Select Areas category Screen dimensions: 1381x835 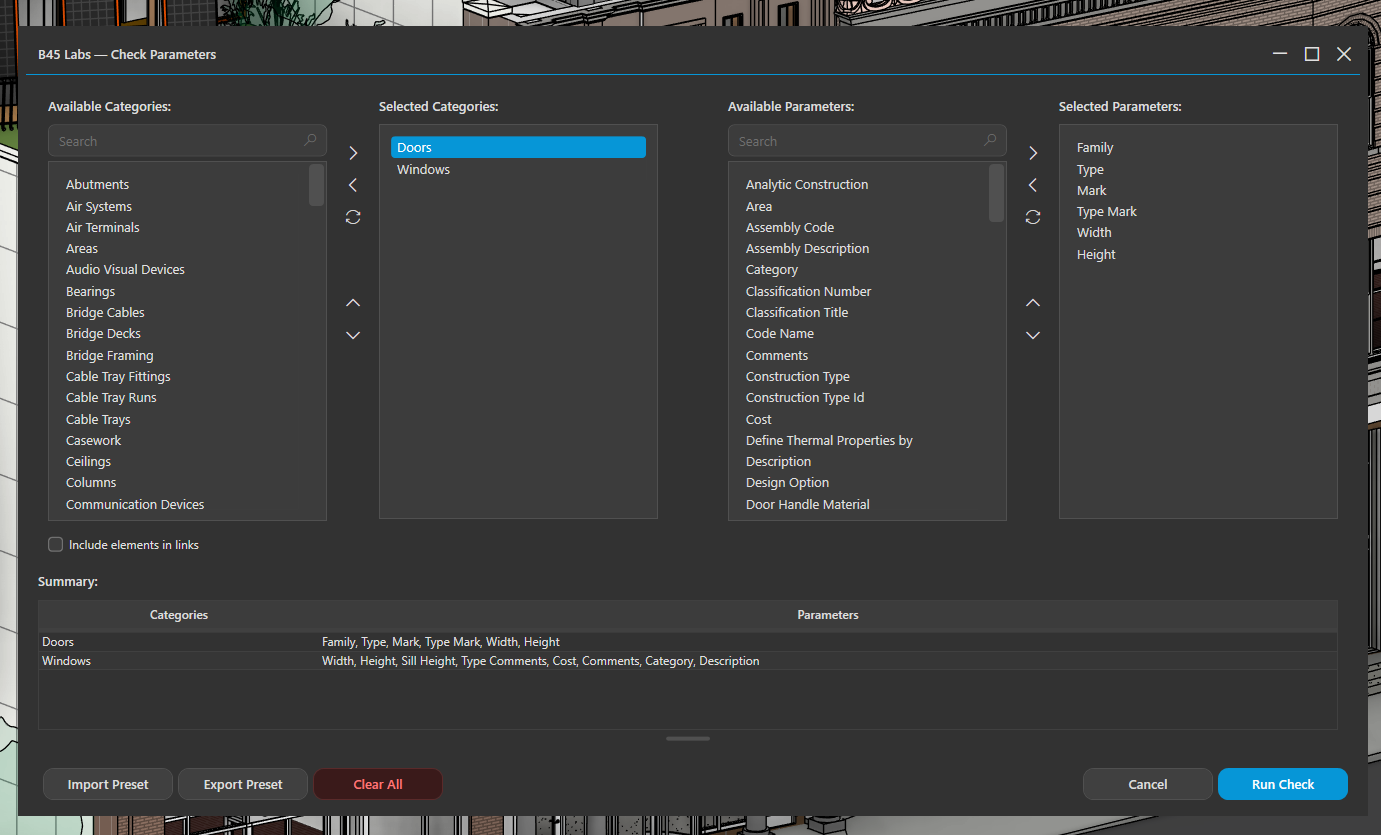[82, 248]
